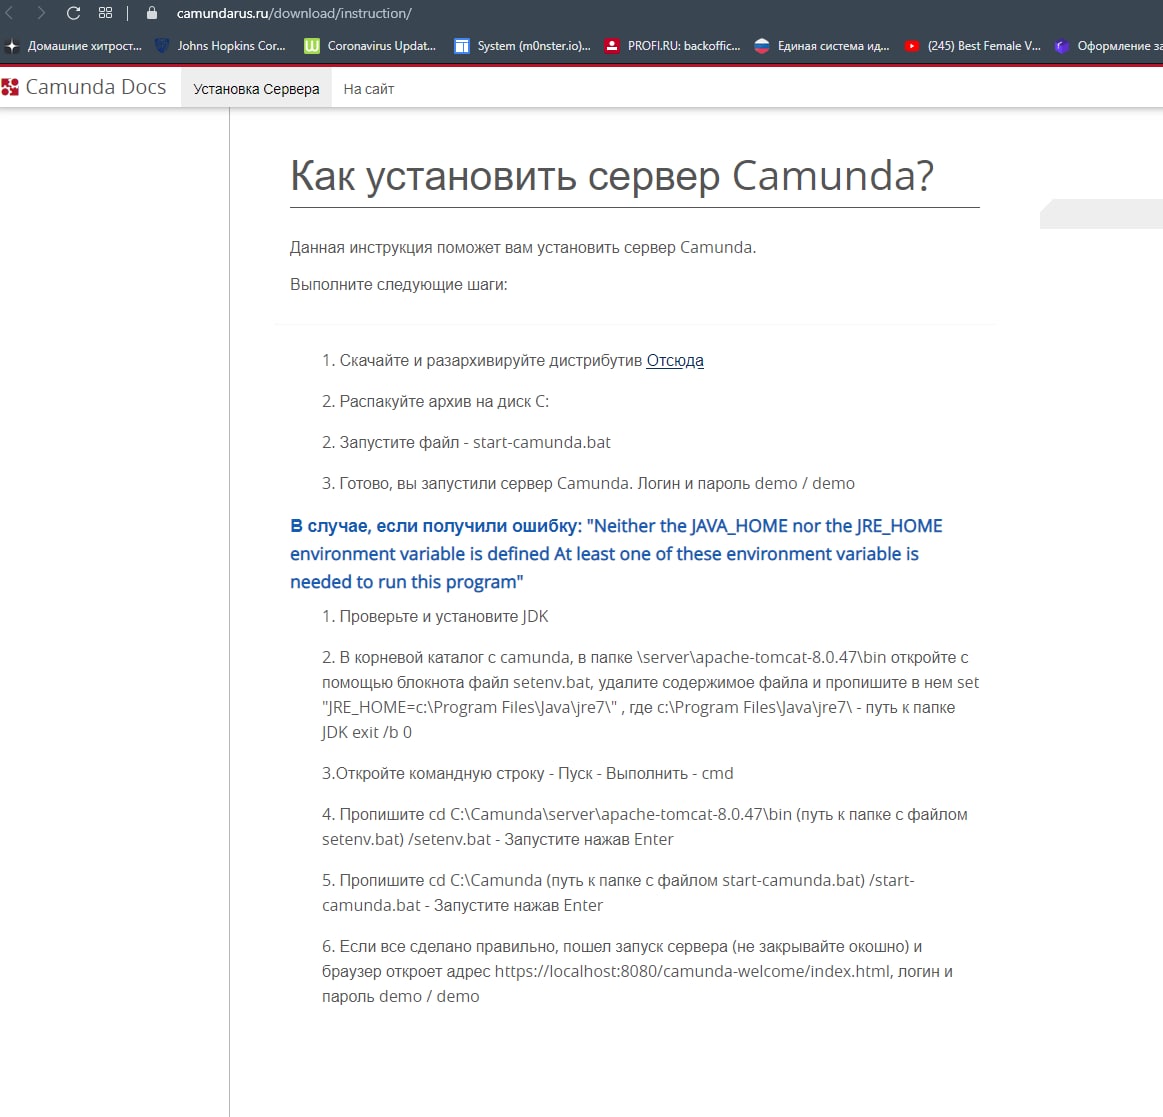Screen dimensions: 1163x1117
Task: Open the Оформление bookmark
Action: pyautogui.click(x=1108, y=46)
